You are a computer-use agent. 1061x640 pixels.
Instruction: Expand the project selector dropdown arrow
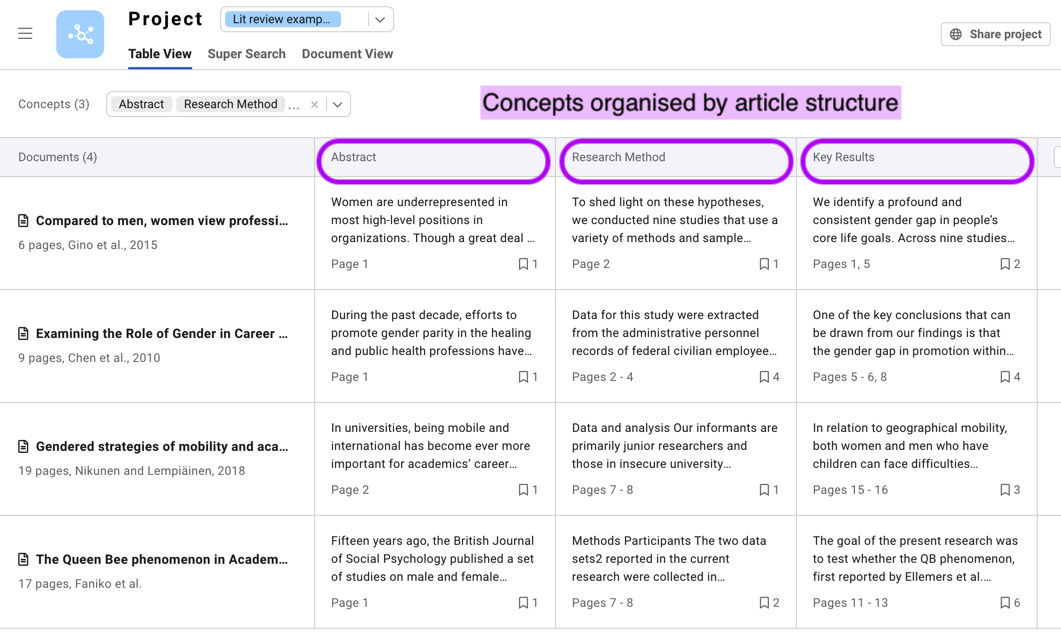click(x=380, y=20)
